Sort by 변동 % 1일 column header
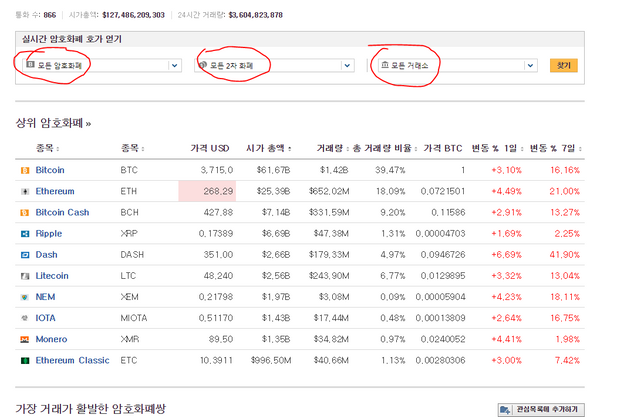This screenshot has width=640, height=417. click(x=497, y=148)
